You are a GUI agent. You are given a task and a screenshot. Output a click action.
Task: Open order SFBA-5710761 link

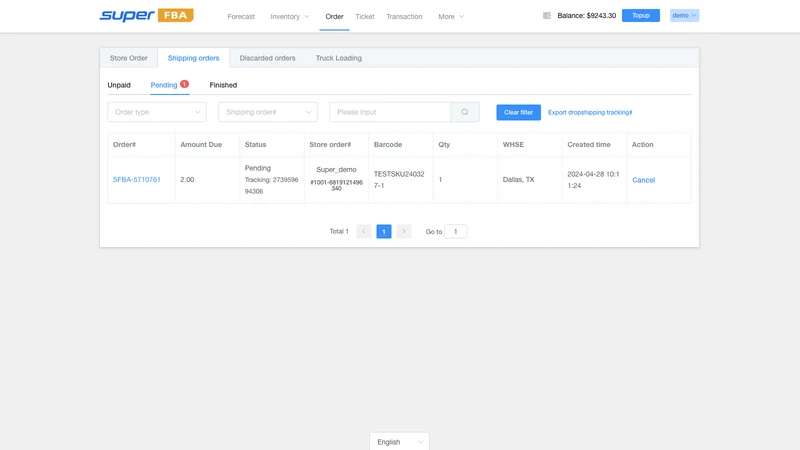tap(137, 180)
